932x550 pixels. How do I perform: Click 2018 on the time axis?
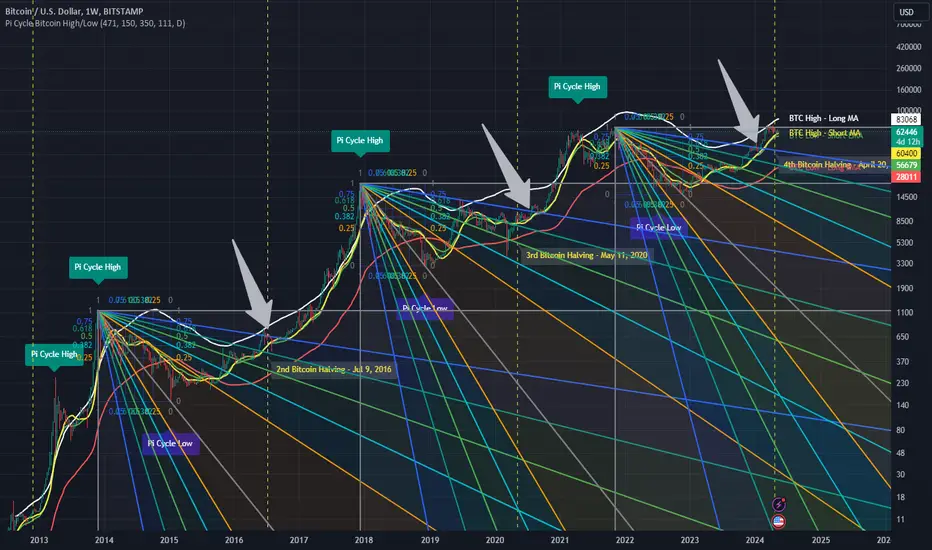tap(364, 540)
